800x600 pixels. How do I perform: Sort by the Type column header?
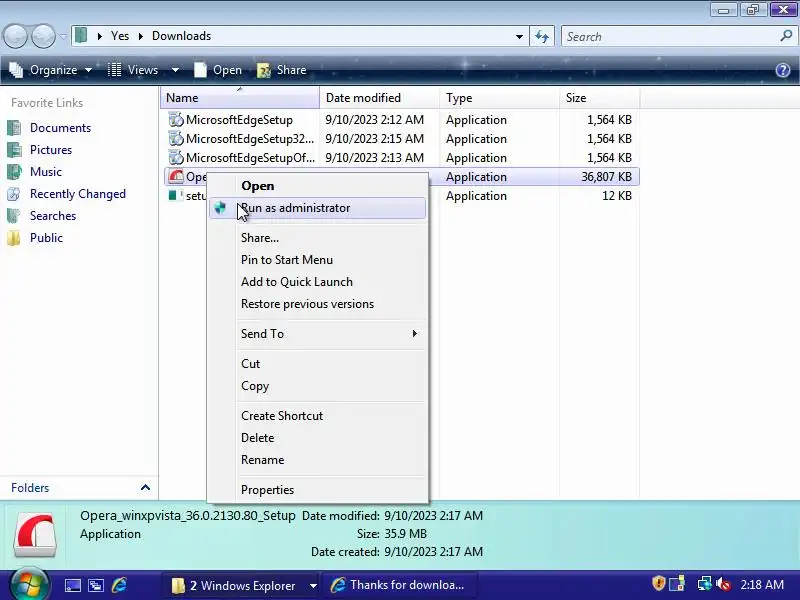tap(499, 97)
